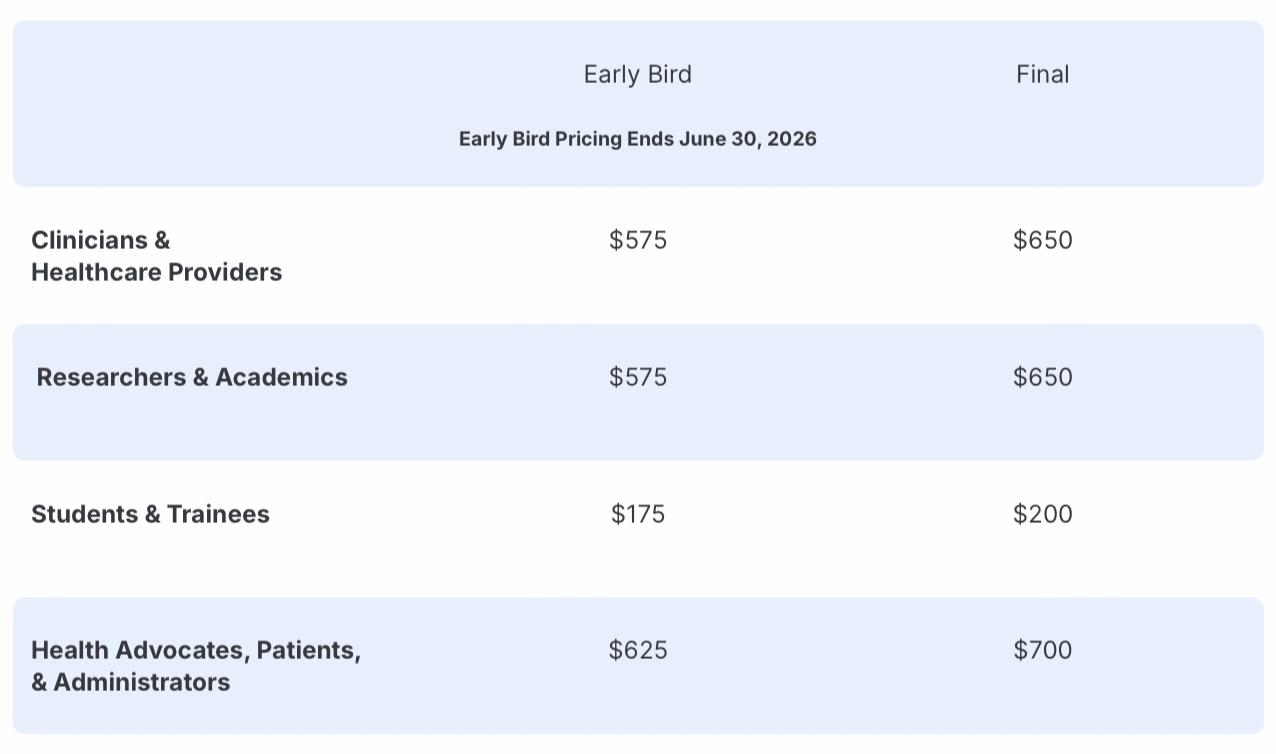Select Researchers & Academics Final $650
Screen dimensions: 1276x754
point(1042,377)
